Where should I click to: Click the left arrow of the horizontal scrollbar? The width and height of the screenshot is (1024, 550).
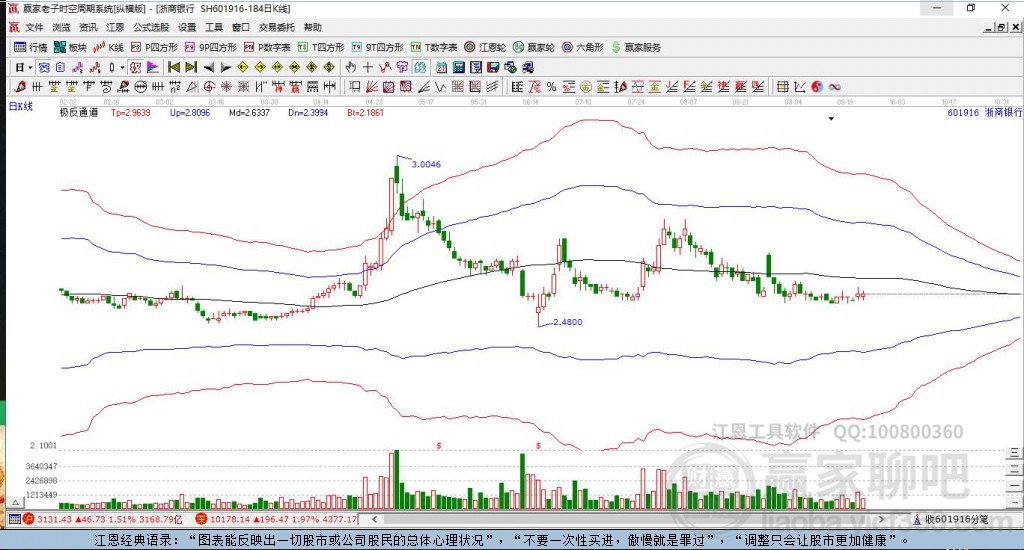[375, 519]
